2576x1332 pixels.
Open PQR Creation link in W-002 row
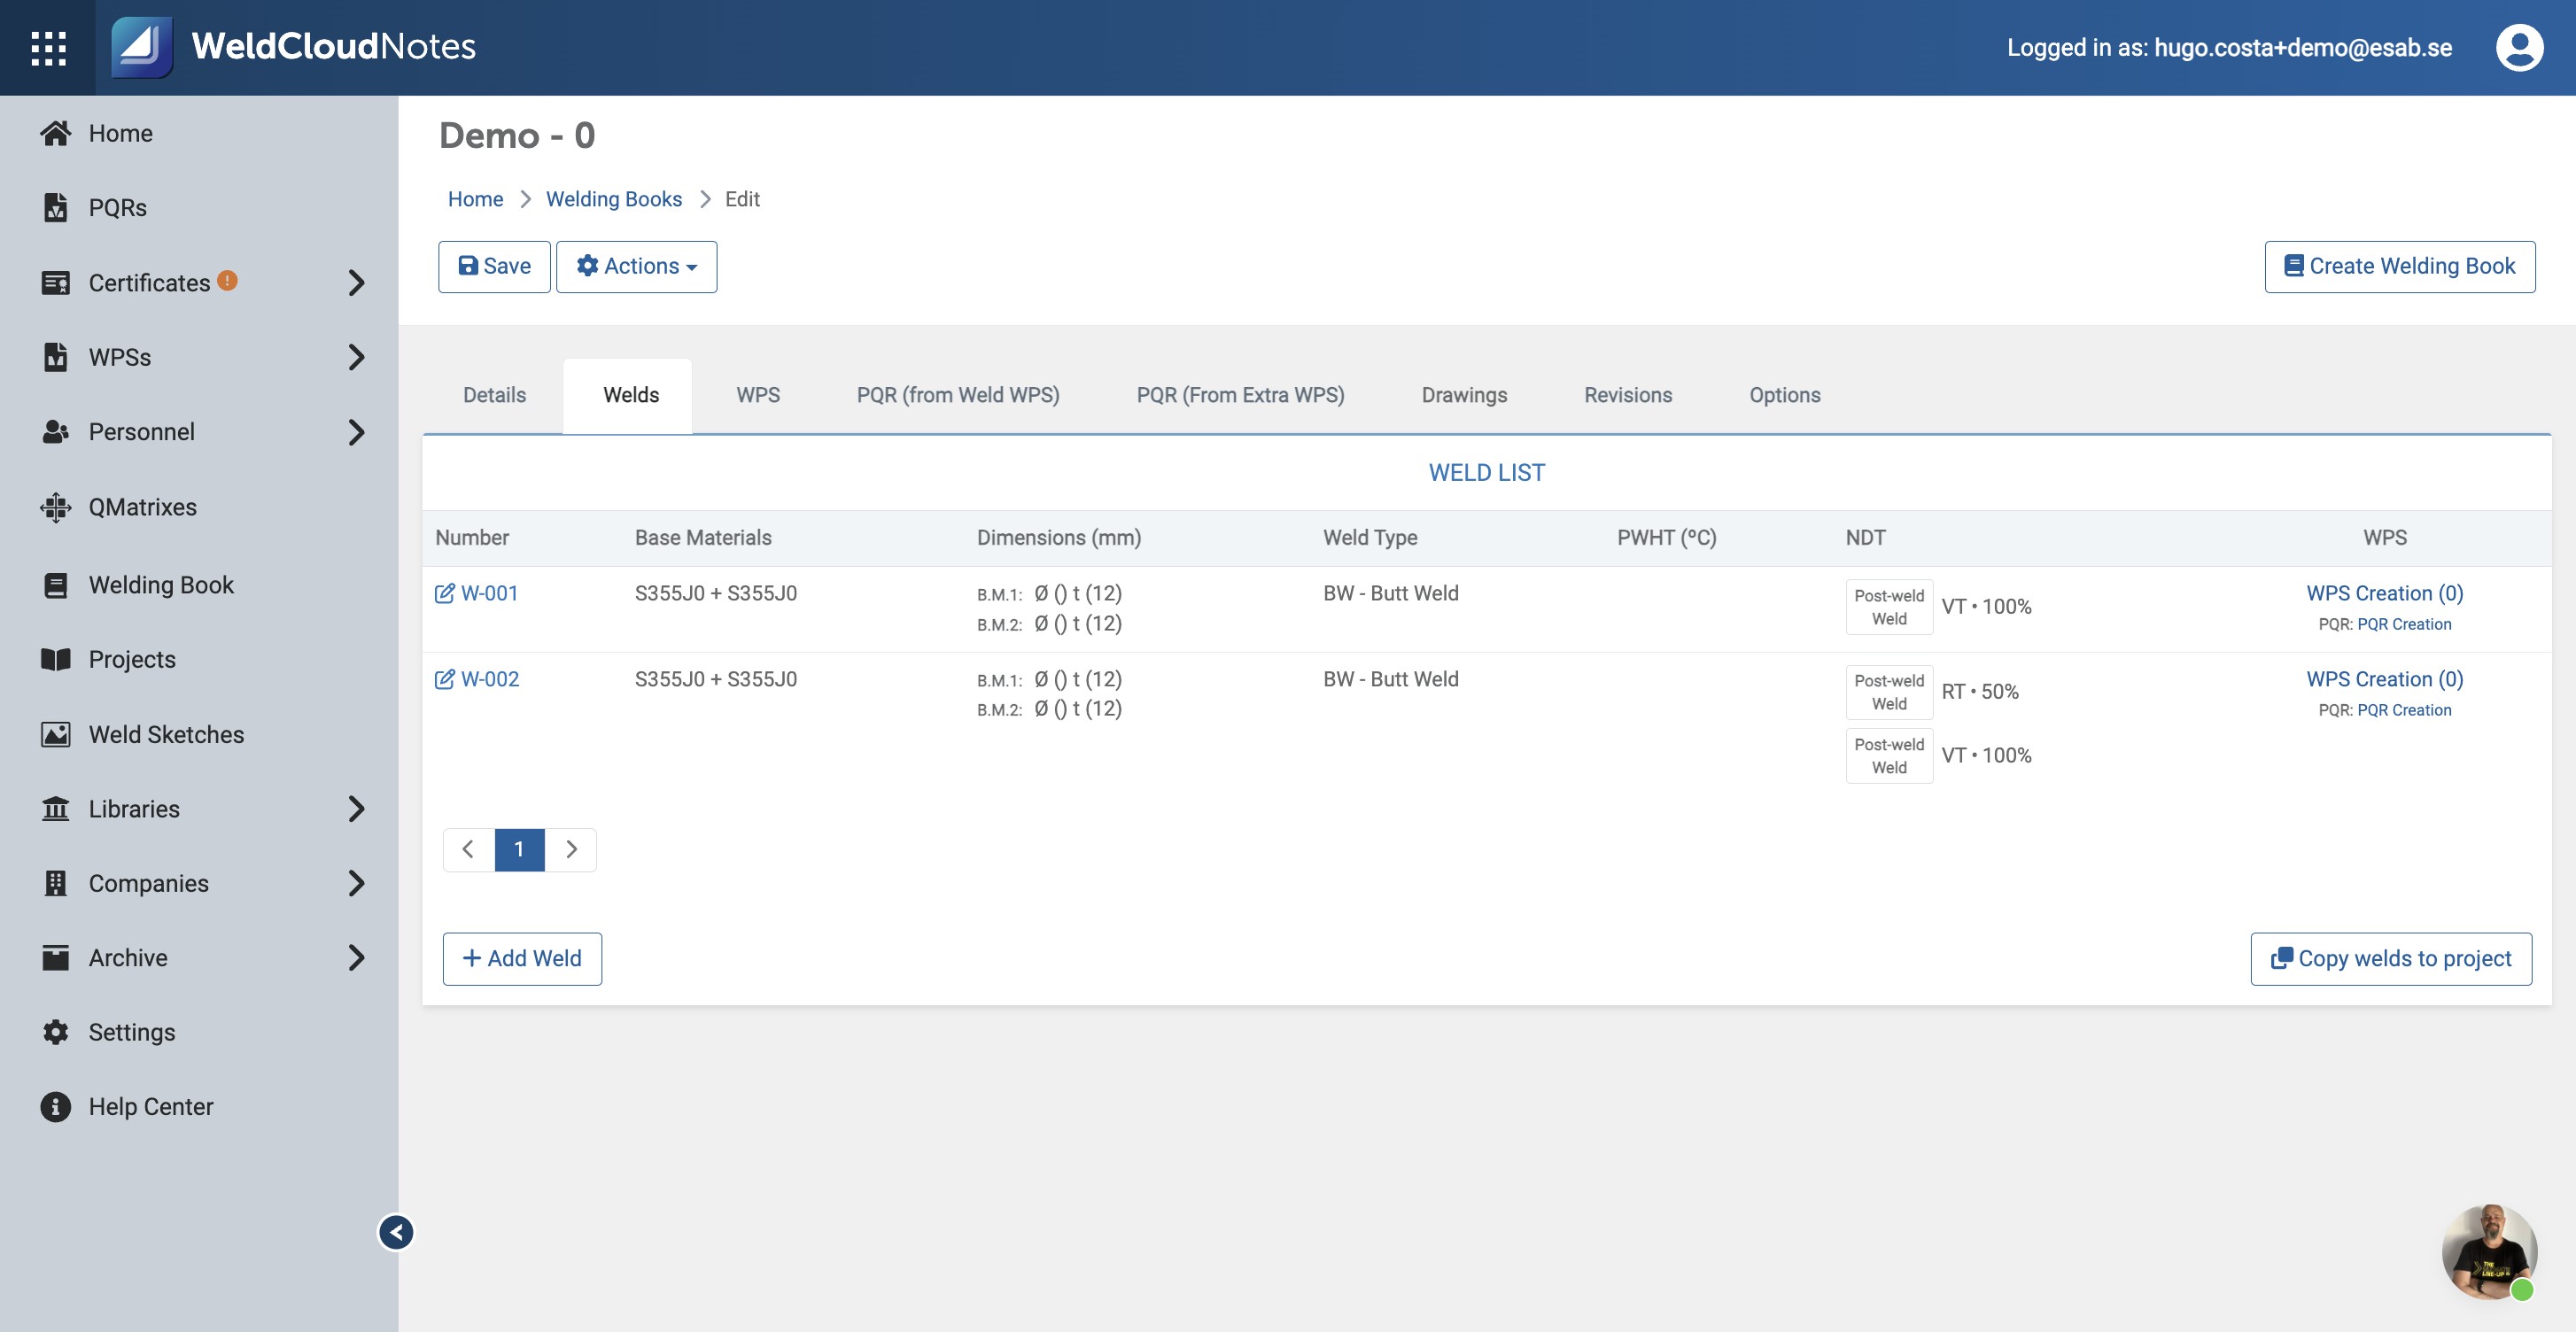point(2404,710)
